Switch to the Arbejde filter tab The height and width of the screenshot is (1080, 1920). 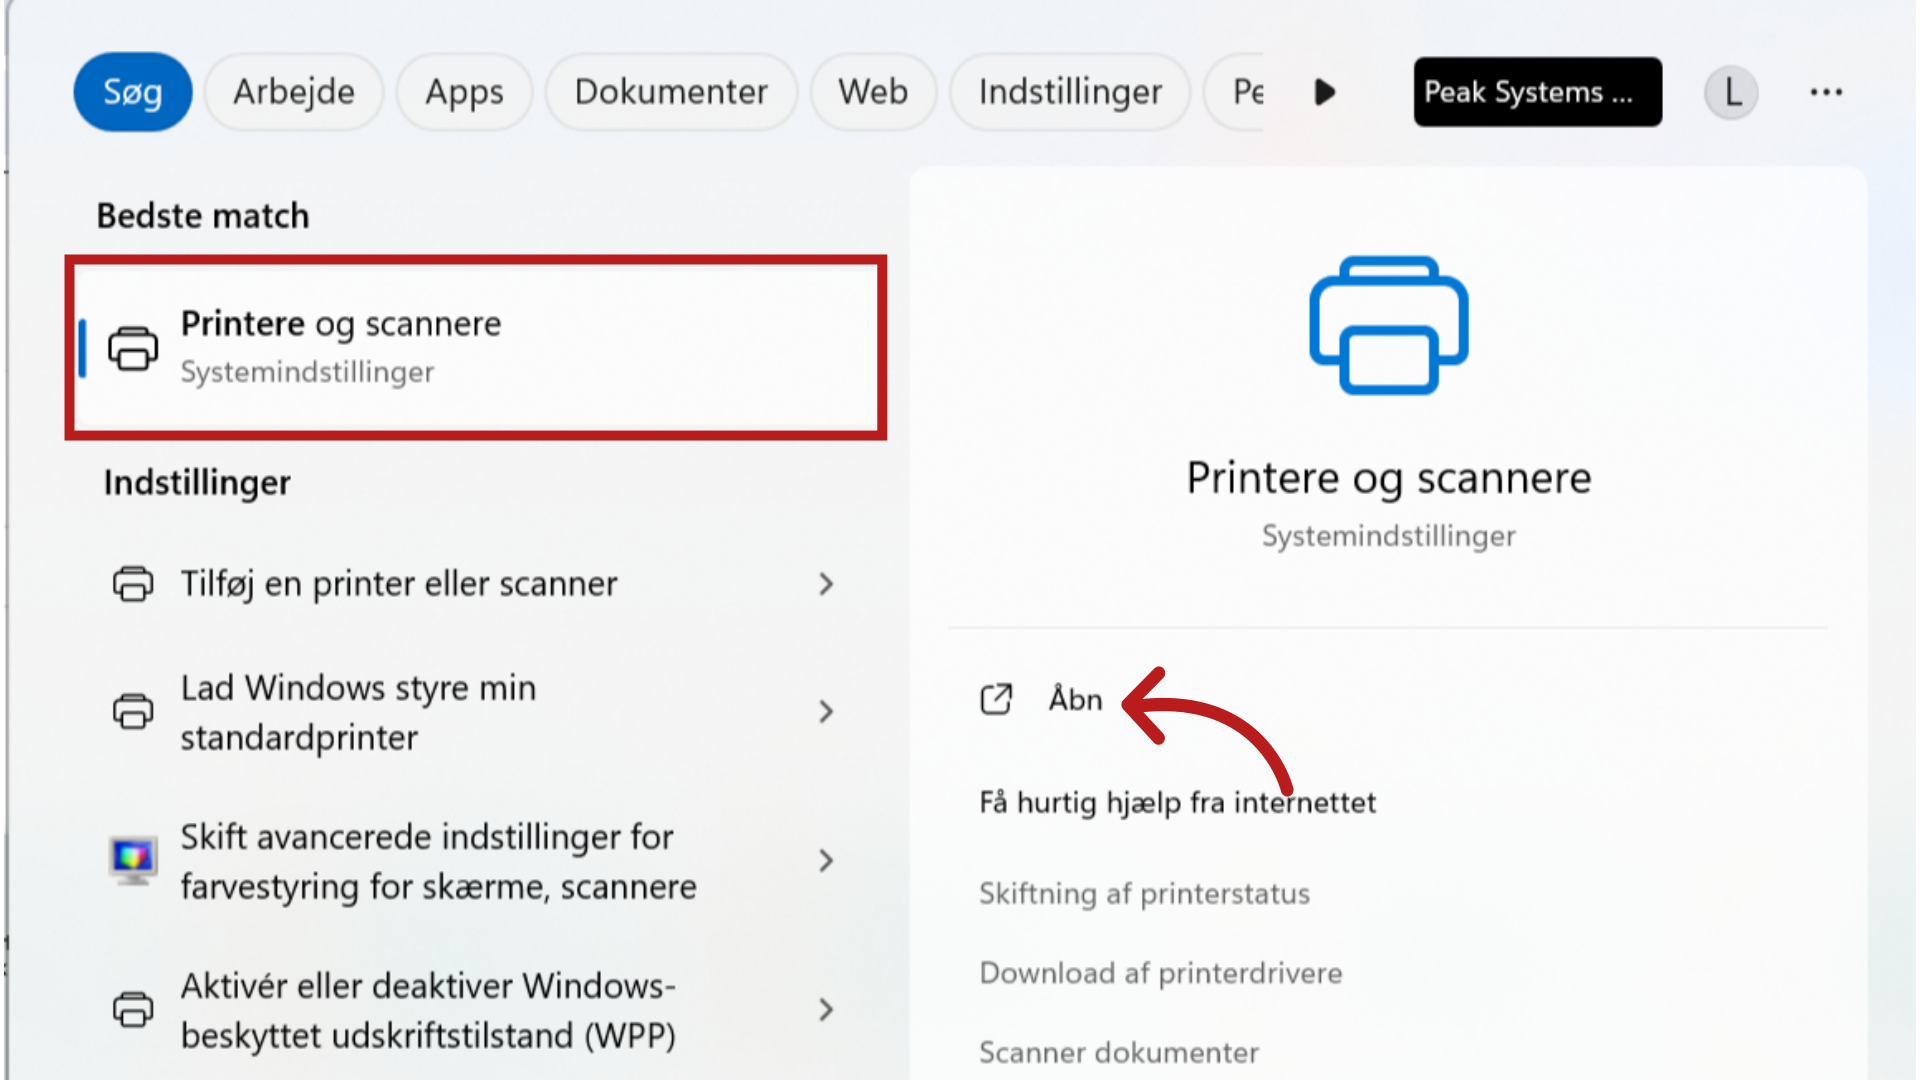click(x=294, y=92)
